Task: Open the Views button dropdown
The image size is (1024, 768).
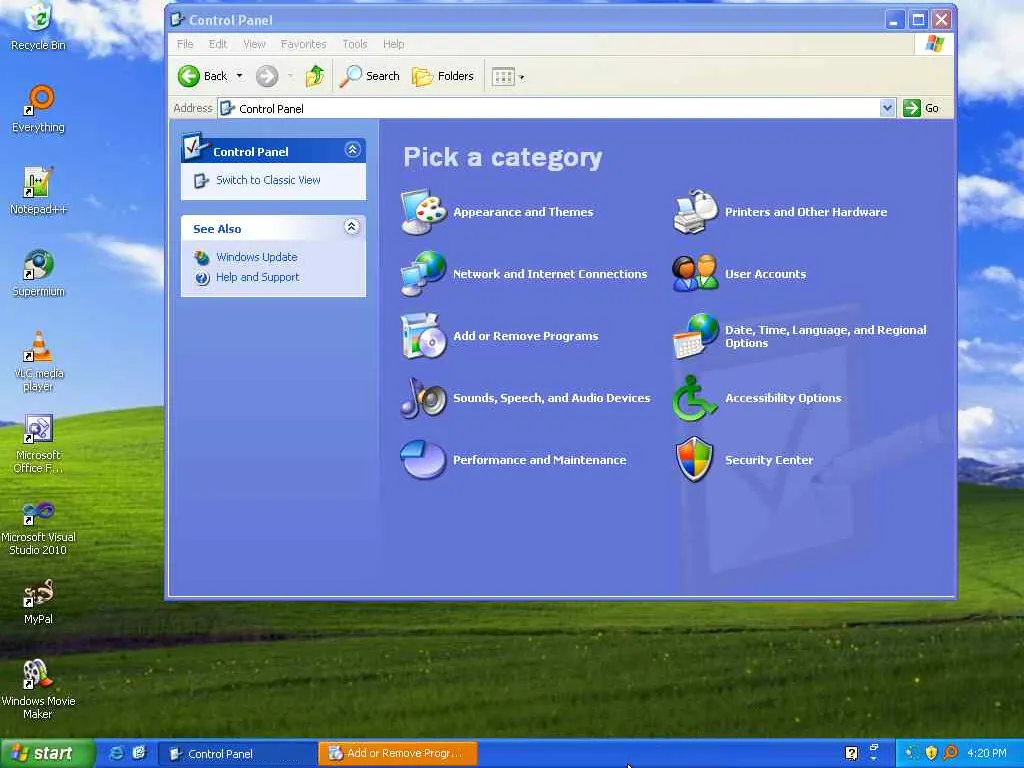Action: point(521,77)
